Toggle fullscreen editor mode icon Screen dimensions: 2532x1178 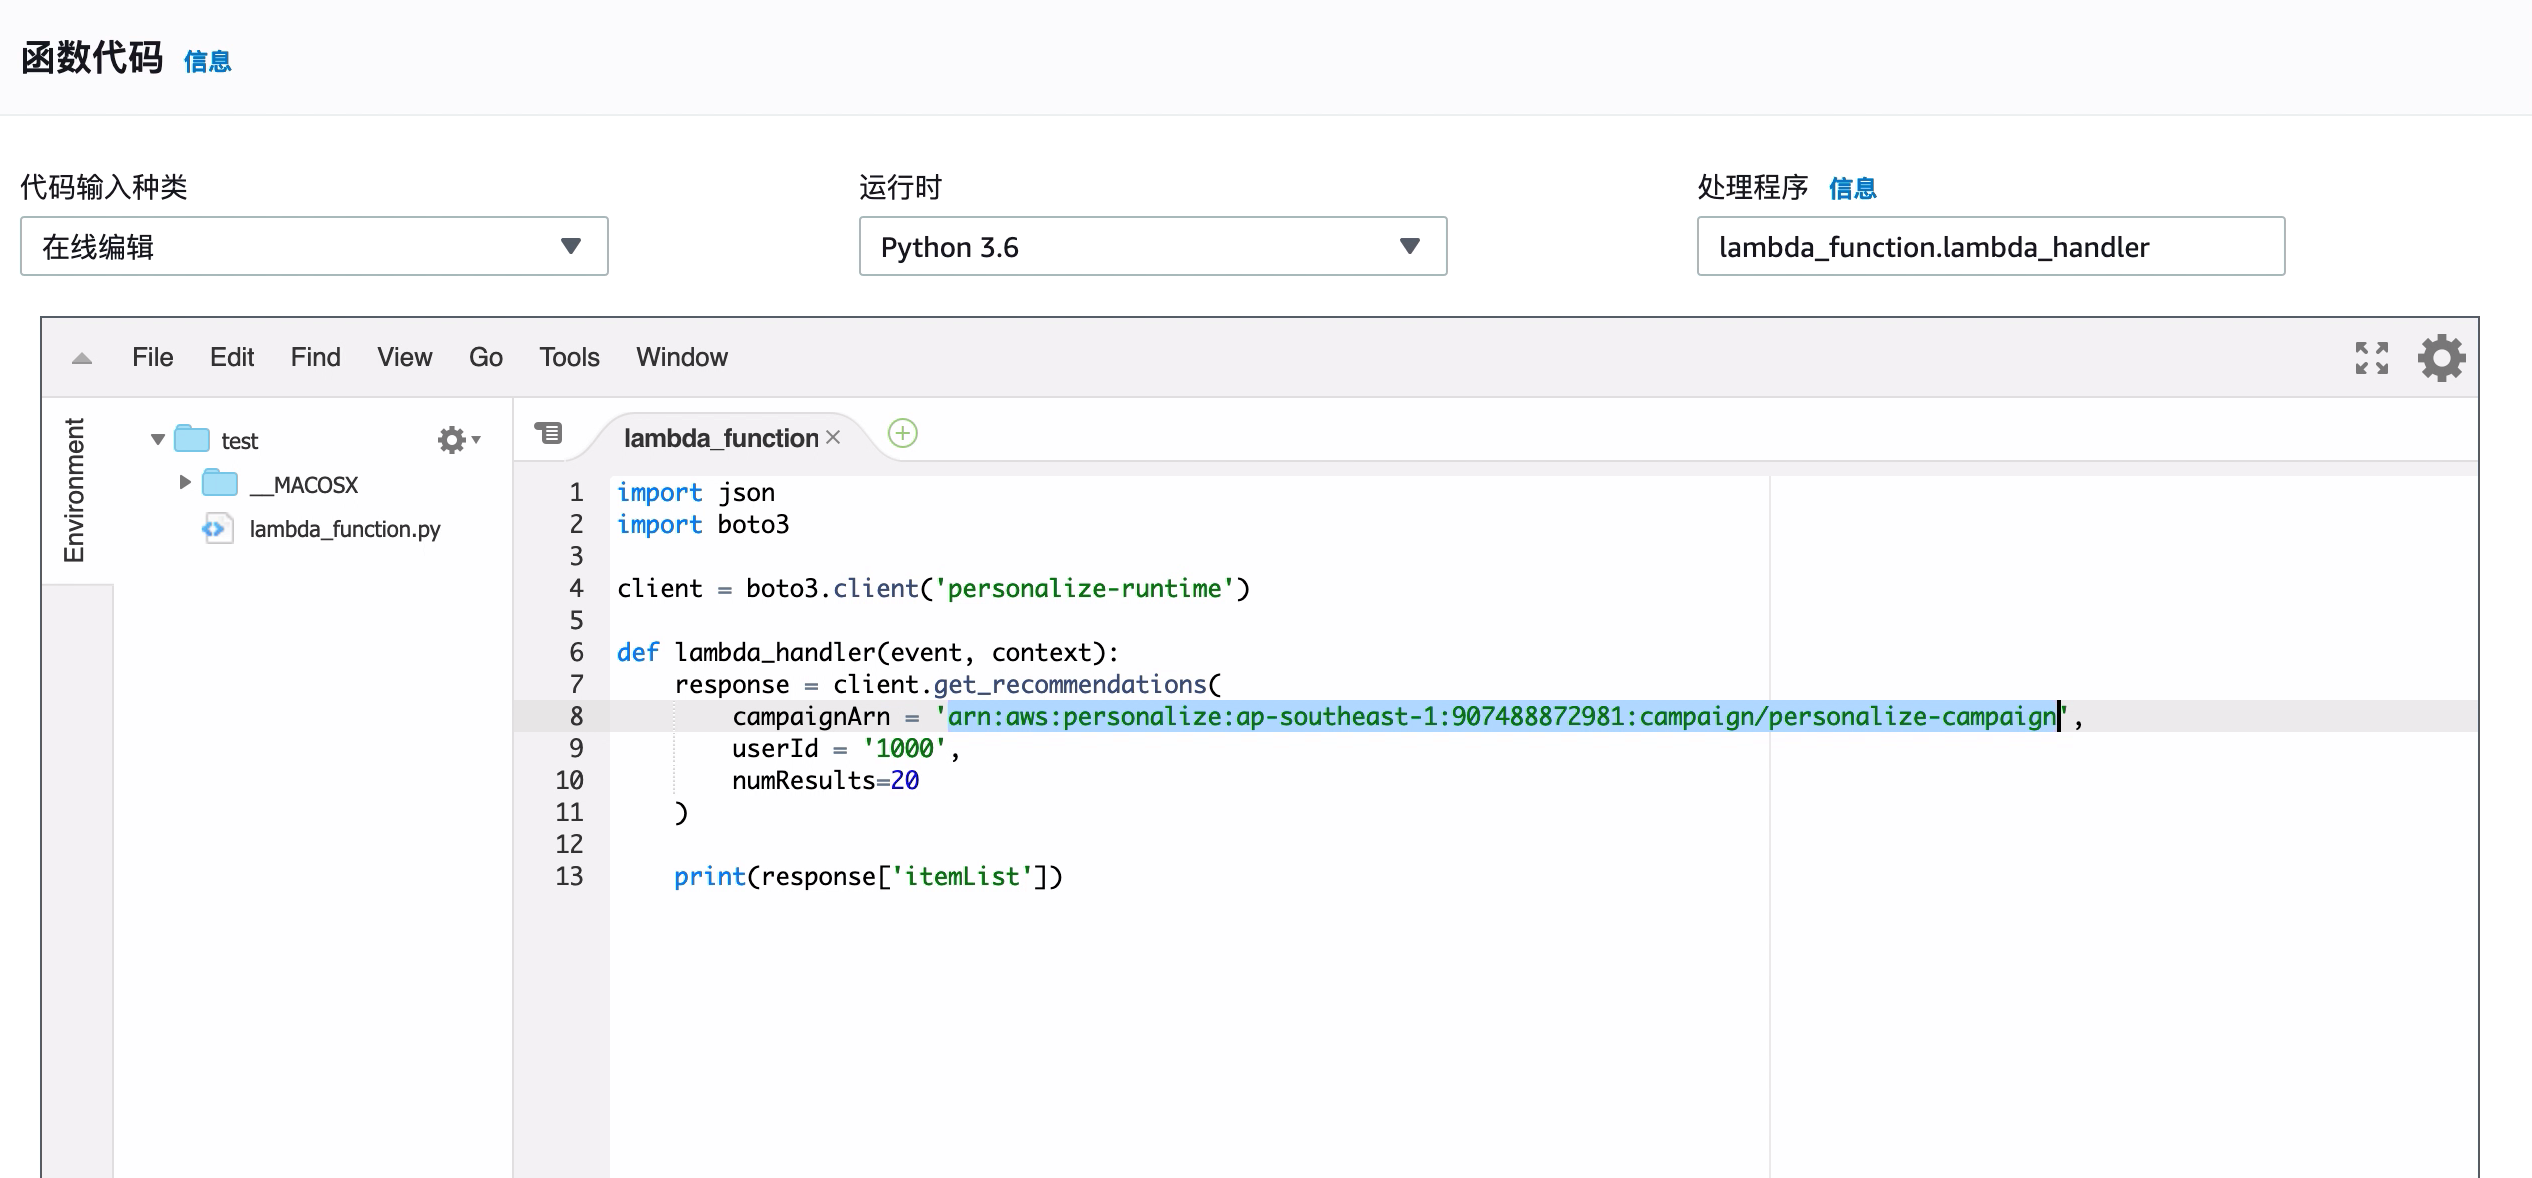tap(2371, 358)
